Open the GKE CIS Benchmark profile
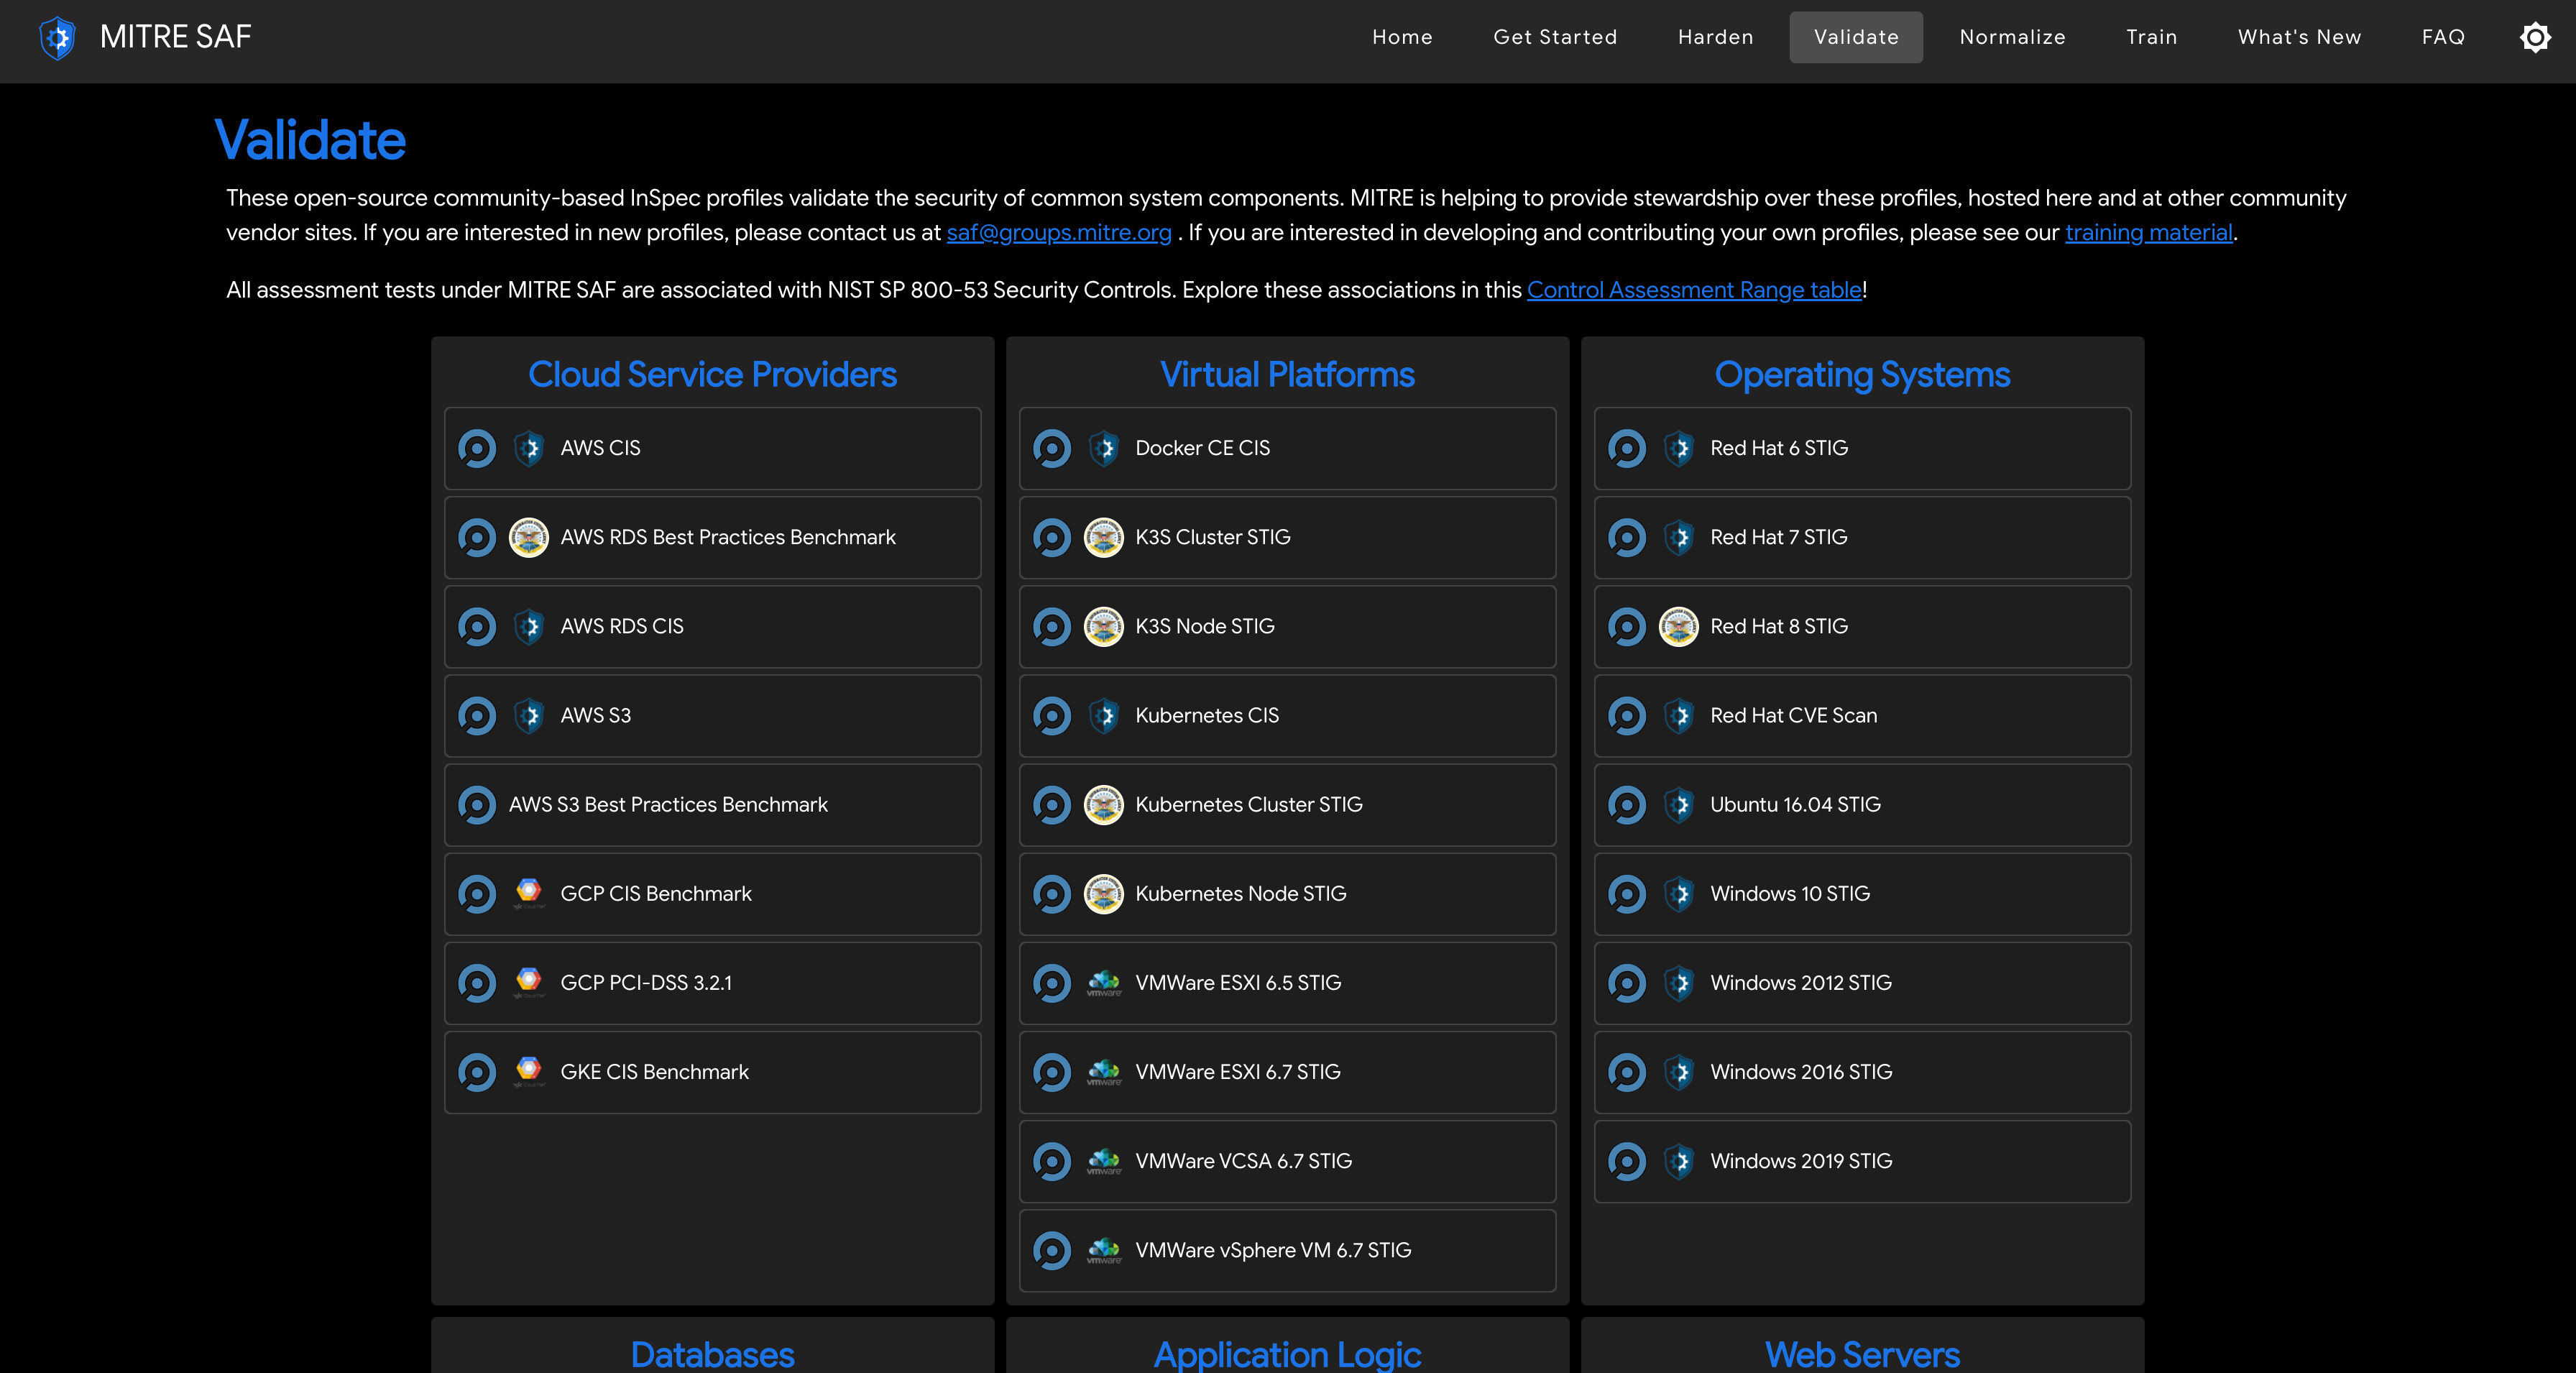Screen dimensions: 2576x1373 (713, 1072)
